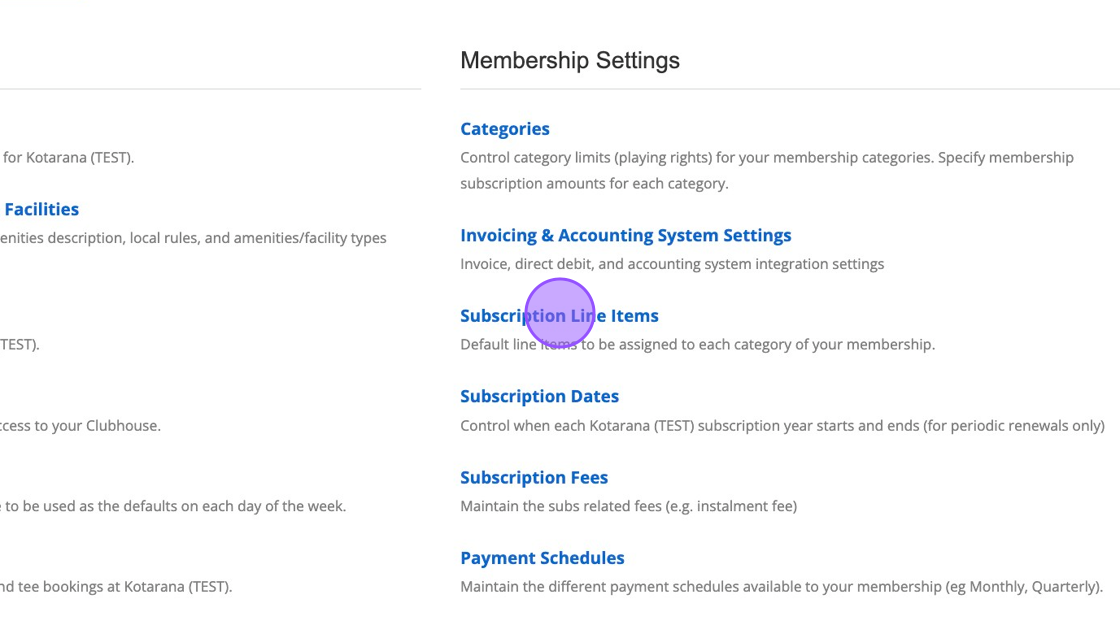Click the 'access to your Clubhouse' text

pyautogui.click(x=80, y=426)
